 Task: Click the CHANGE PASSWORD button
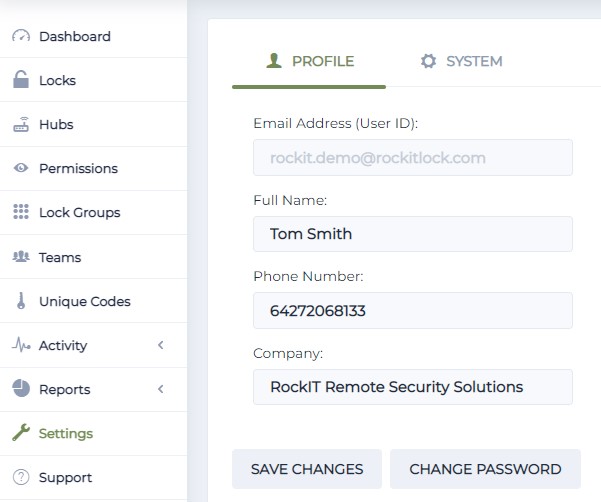pyautogui.click(x=485, y=469)
